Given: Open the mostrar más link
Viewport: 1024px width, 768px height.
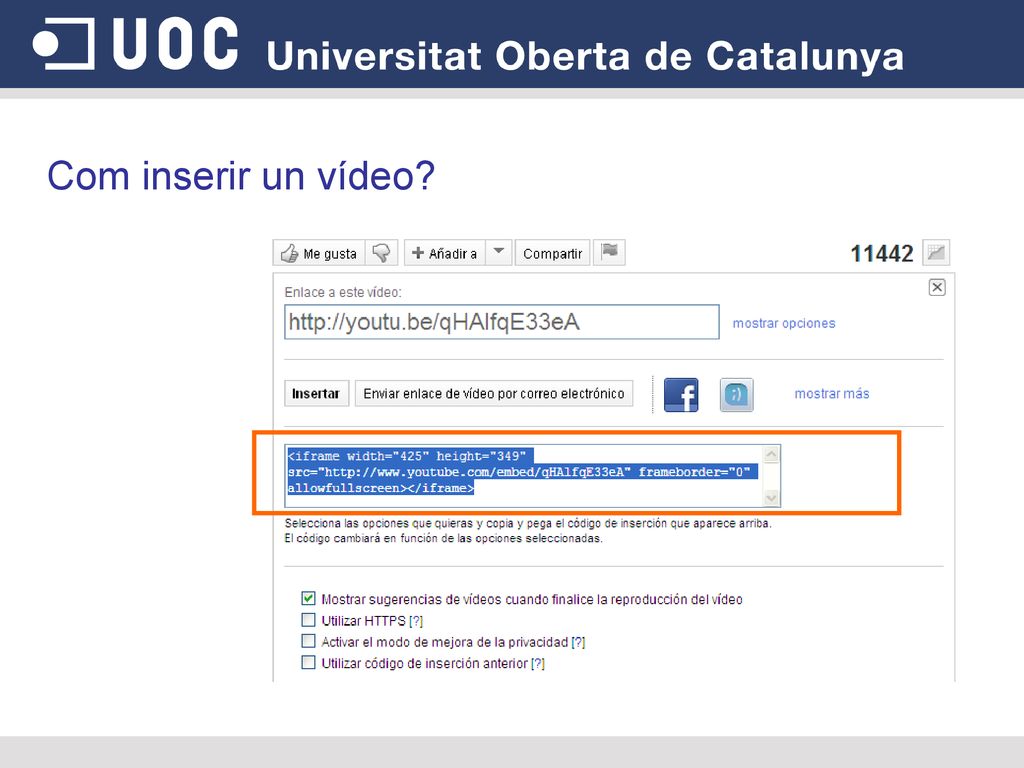Looking at the screenshot, I should (x=832, y=394).
